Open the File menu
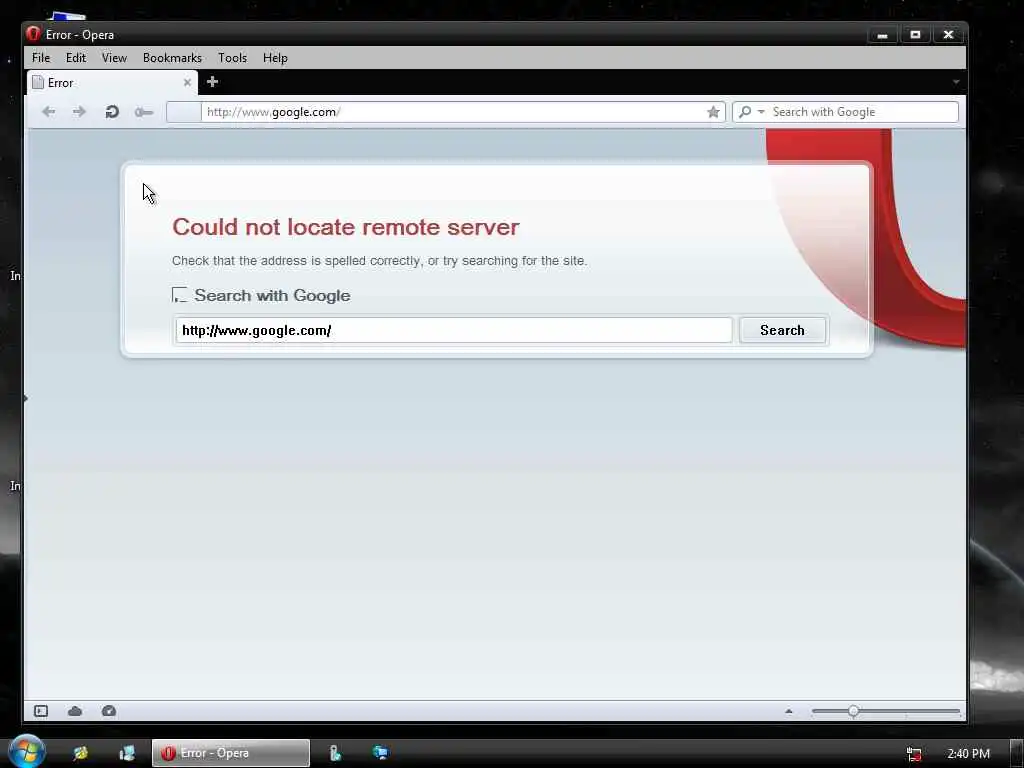The height and width of the screenshot is (768, 1024). (40, 57)
